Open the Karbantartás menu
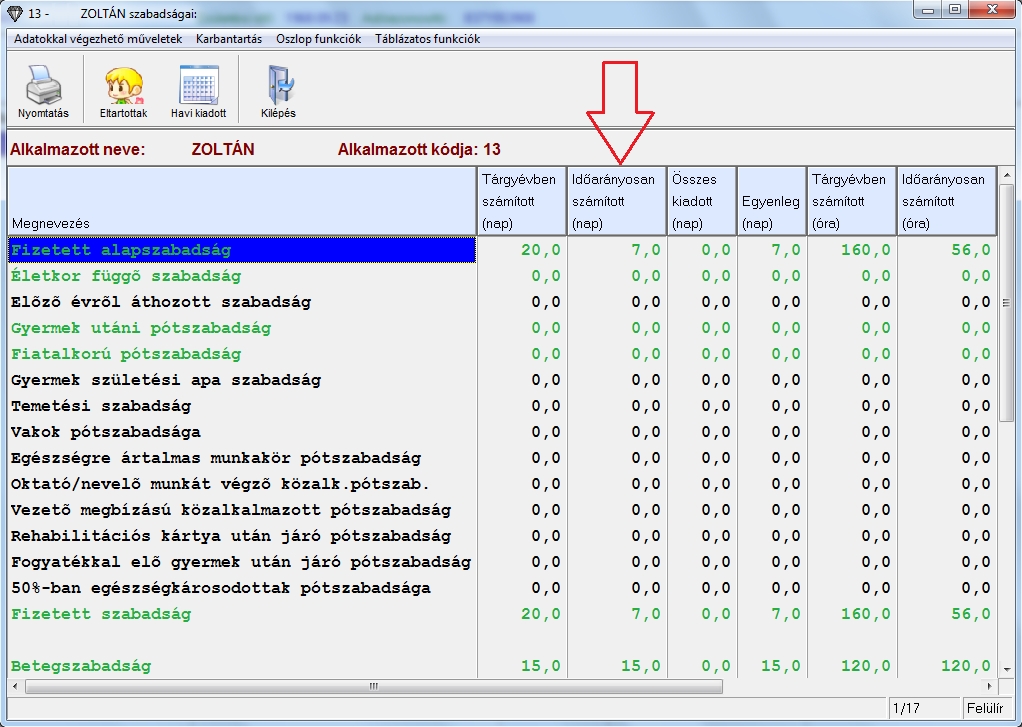The width and height of the screenshot is (1022, 727). pos(229,39)
